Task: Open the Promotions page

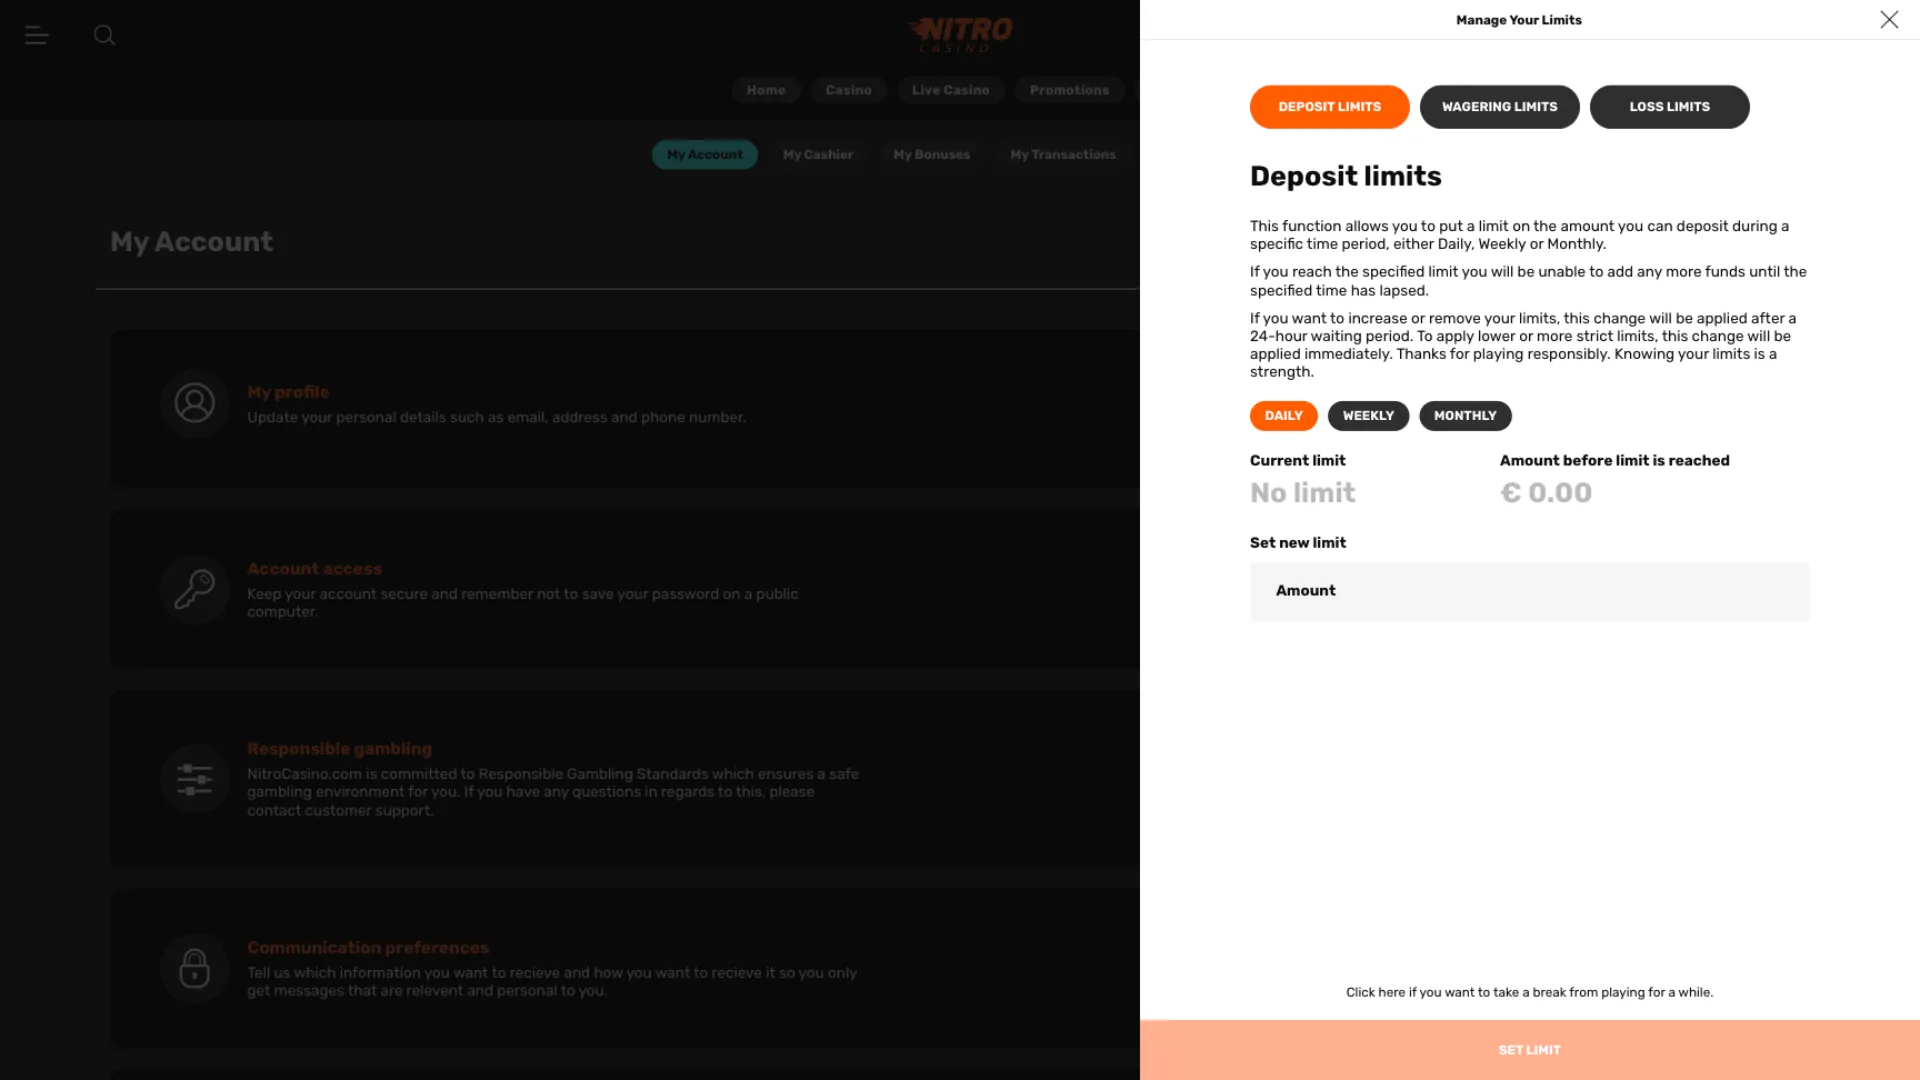Action: [1069, 90]
